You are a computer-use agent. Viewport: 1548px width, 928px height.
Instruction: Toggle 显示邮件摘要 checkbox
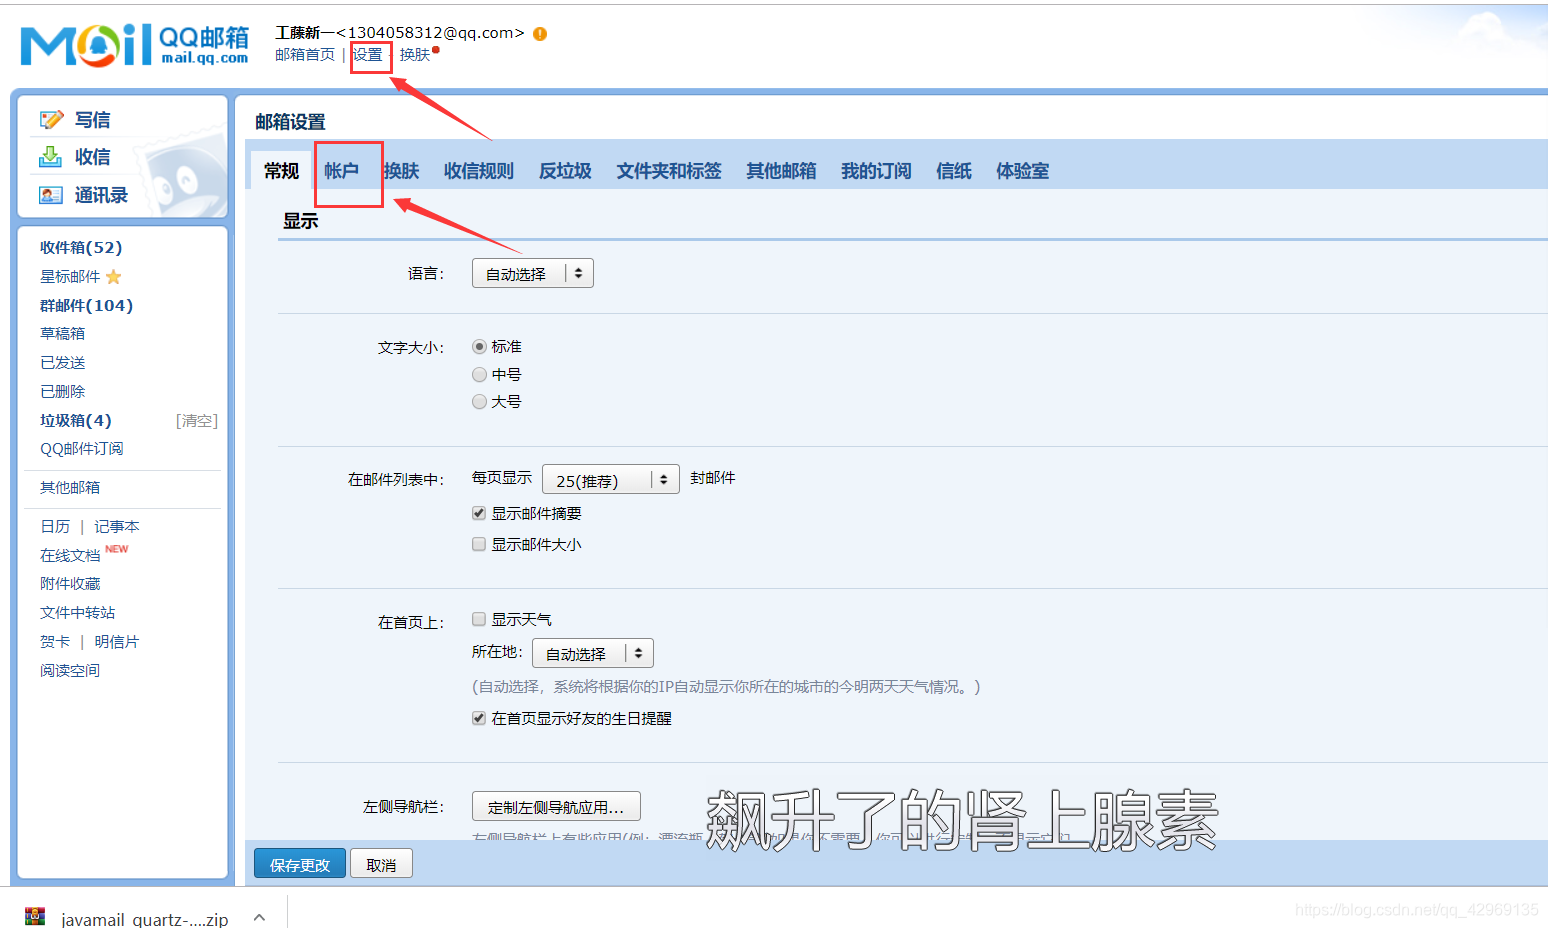pyautogui.click(x=479, y=513)
